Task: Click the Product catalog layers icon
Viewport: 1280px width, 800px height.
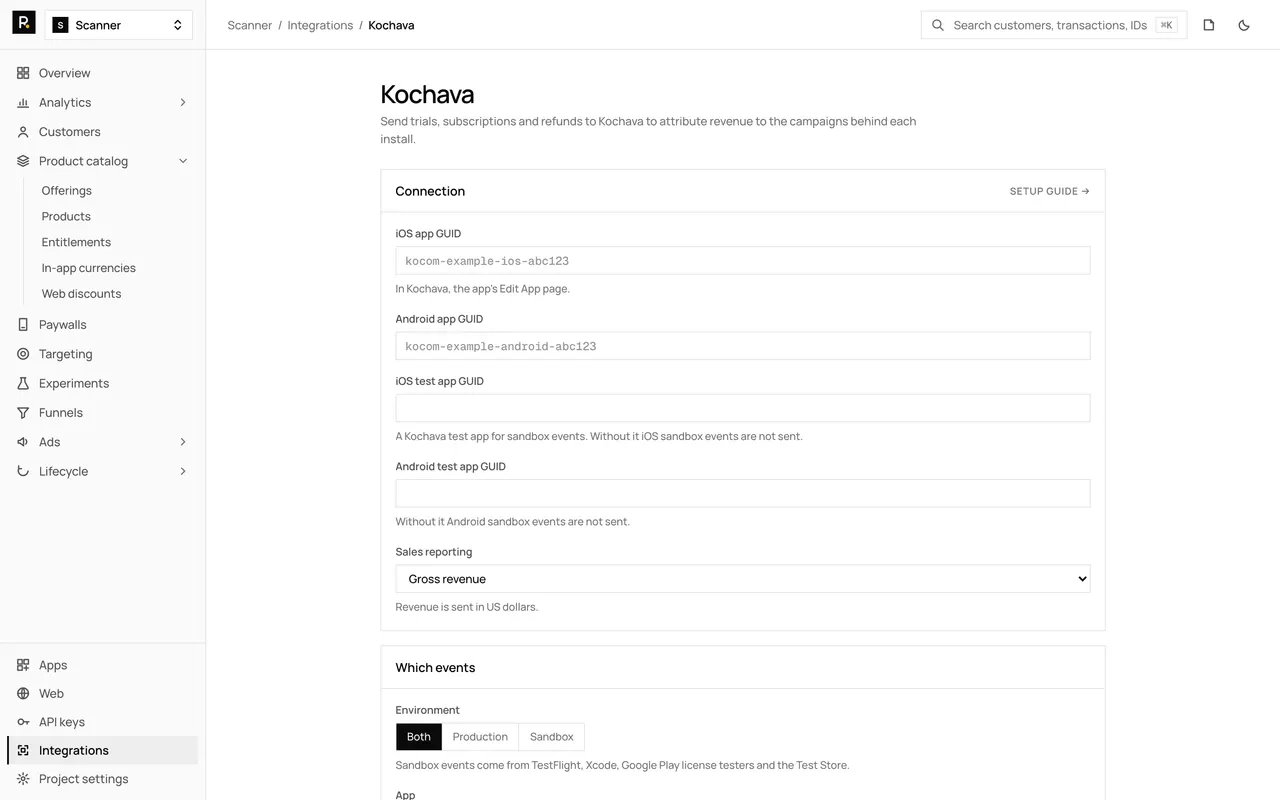Action: point(23,161)
